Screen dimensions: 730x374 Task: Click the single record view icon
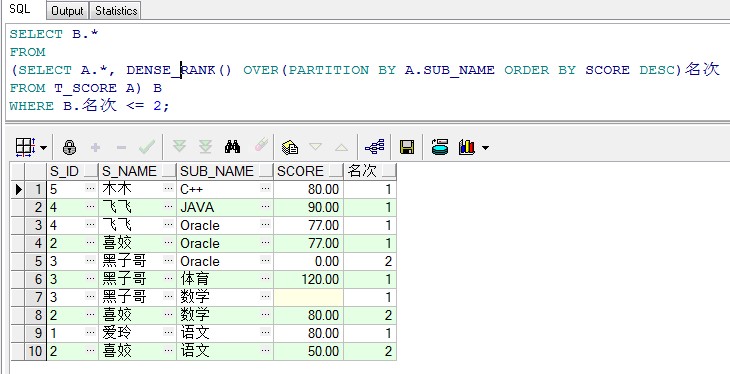pyautogui.click(x=290, y=148)
